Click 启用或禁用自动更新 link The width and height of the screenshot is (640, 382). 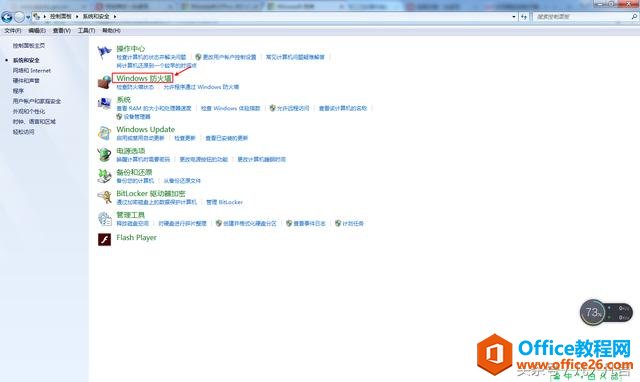pos(140,138)
